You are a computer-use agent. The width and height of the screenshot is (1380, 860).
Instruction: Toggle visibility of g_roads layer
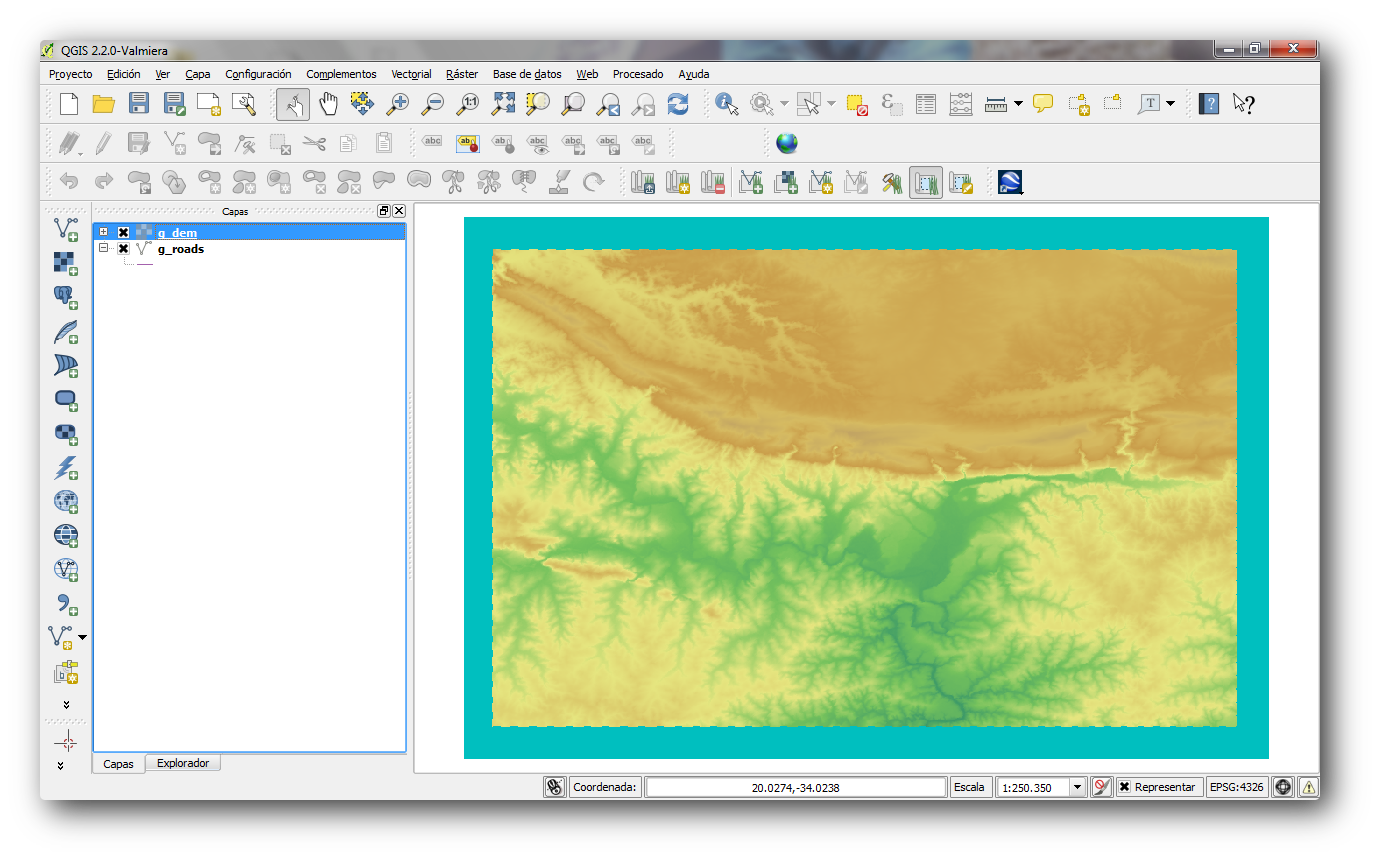tap(123, 249)
